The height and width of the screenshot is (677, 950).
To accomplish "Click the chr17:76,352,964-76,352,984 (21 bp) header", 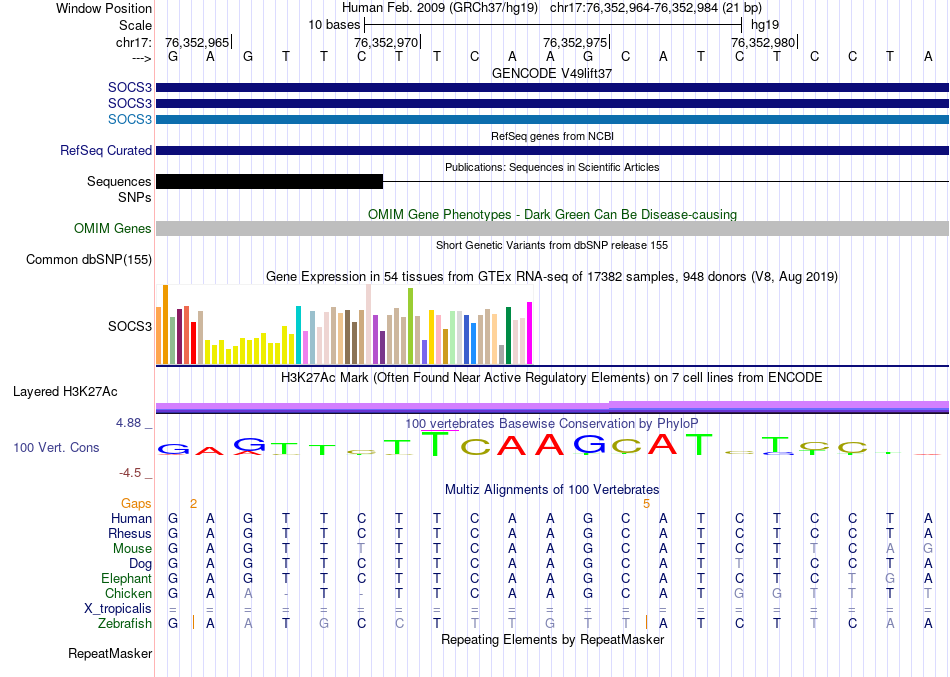I will [656, 8].
